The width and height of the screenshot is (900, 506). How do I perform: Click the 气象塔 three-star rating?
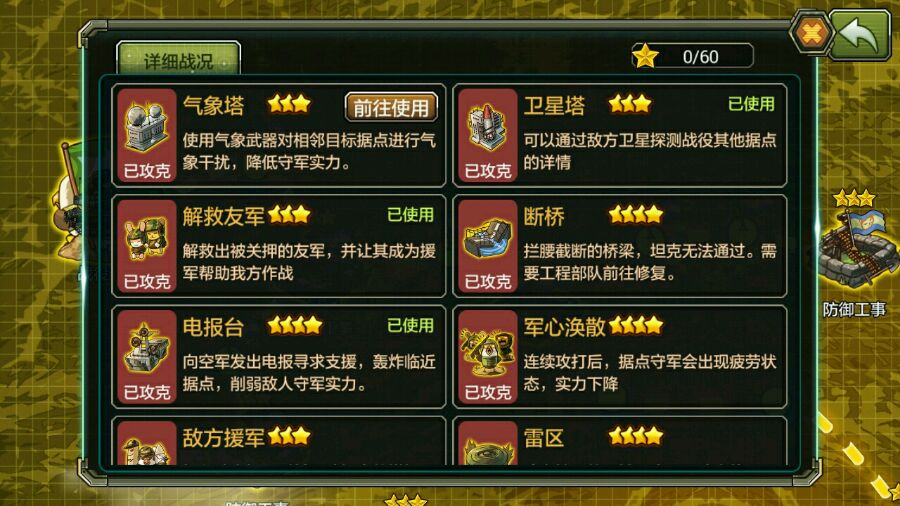pyautogui.click(x=289, y=104)
